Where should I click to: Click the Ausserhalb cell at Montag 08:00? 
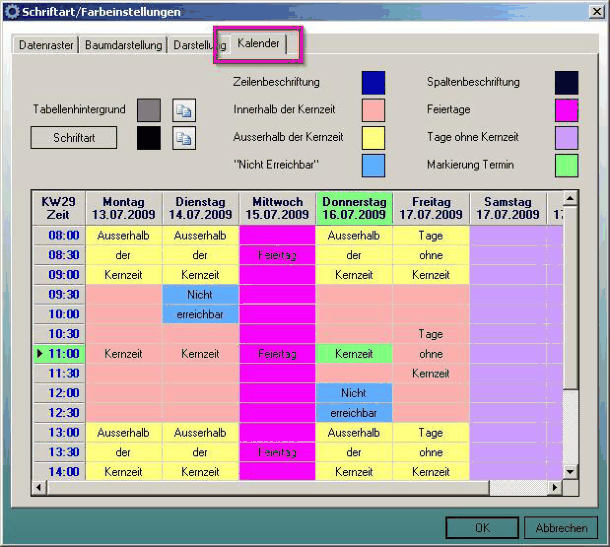click(124, 235)
